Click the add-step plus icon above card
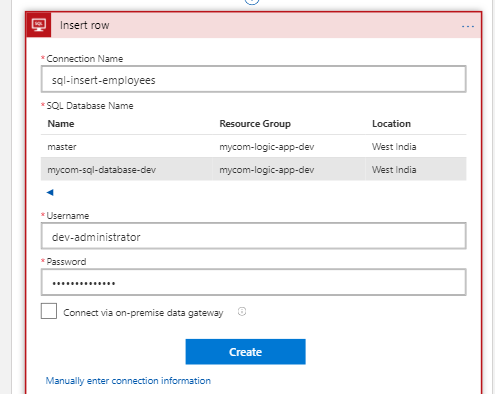495x394 pixels. pyautogui.click(x=252, y=1)
